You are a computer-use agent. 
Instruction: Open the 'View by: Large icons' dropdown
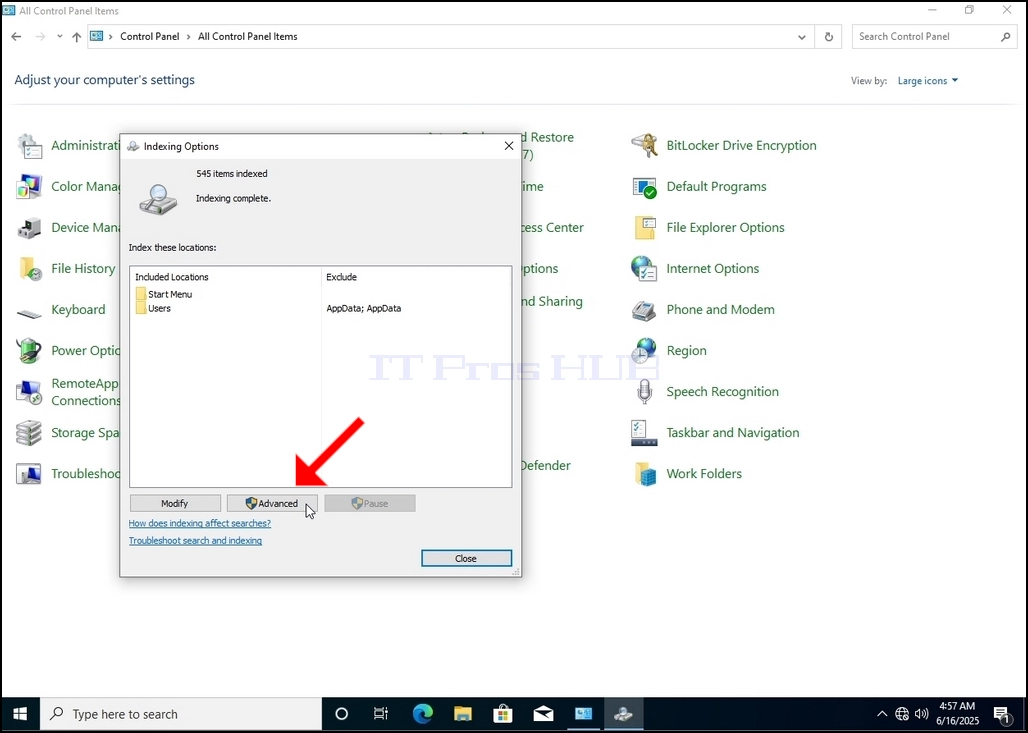pos(928,81)
